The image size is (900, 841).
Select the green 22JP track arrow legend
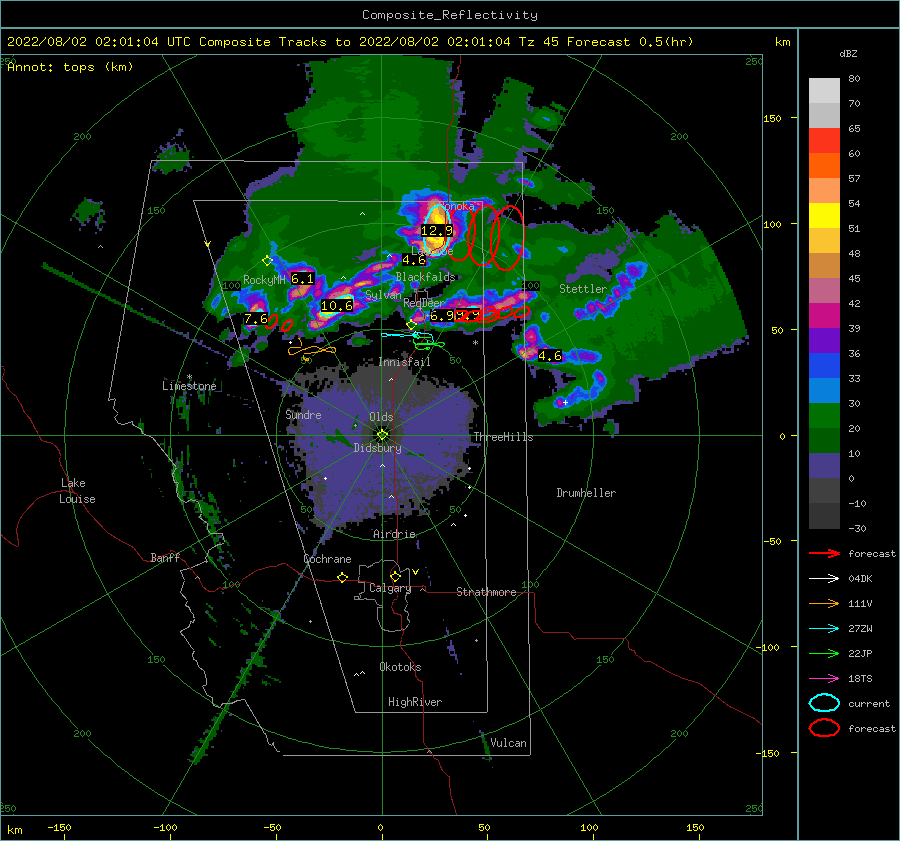coord(824,653)
